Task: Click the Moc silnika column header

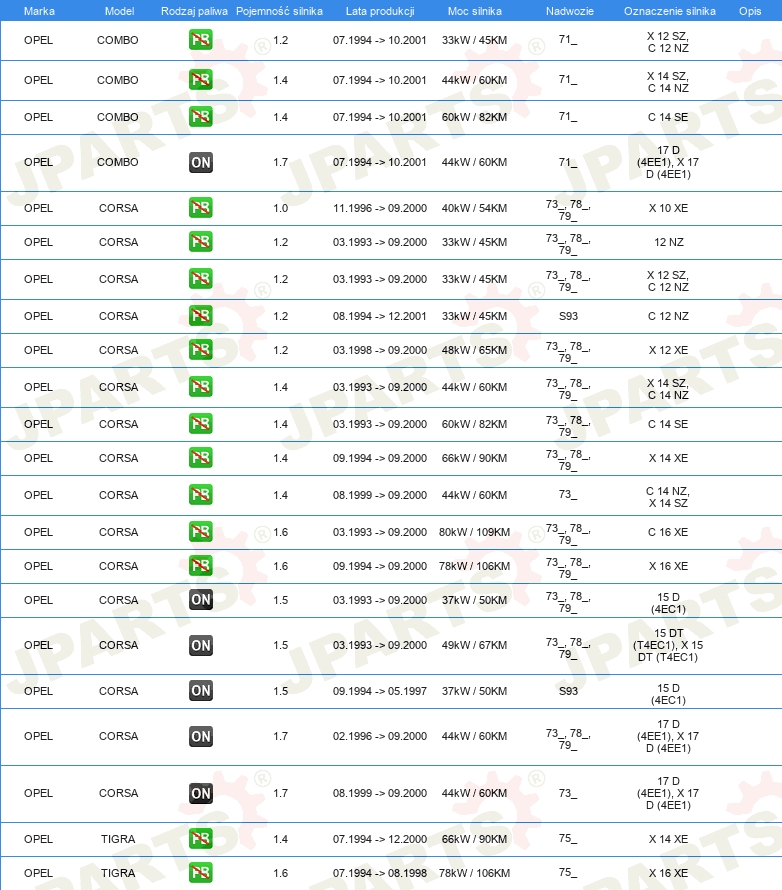Action: 474,11
